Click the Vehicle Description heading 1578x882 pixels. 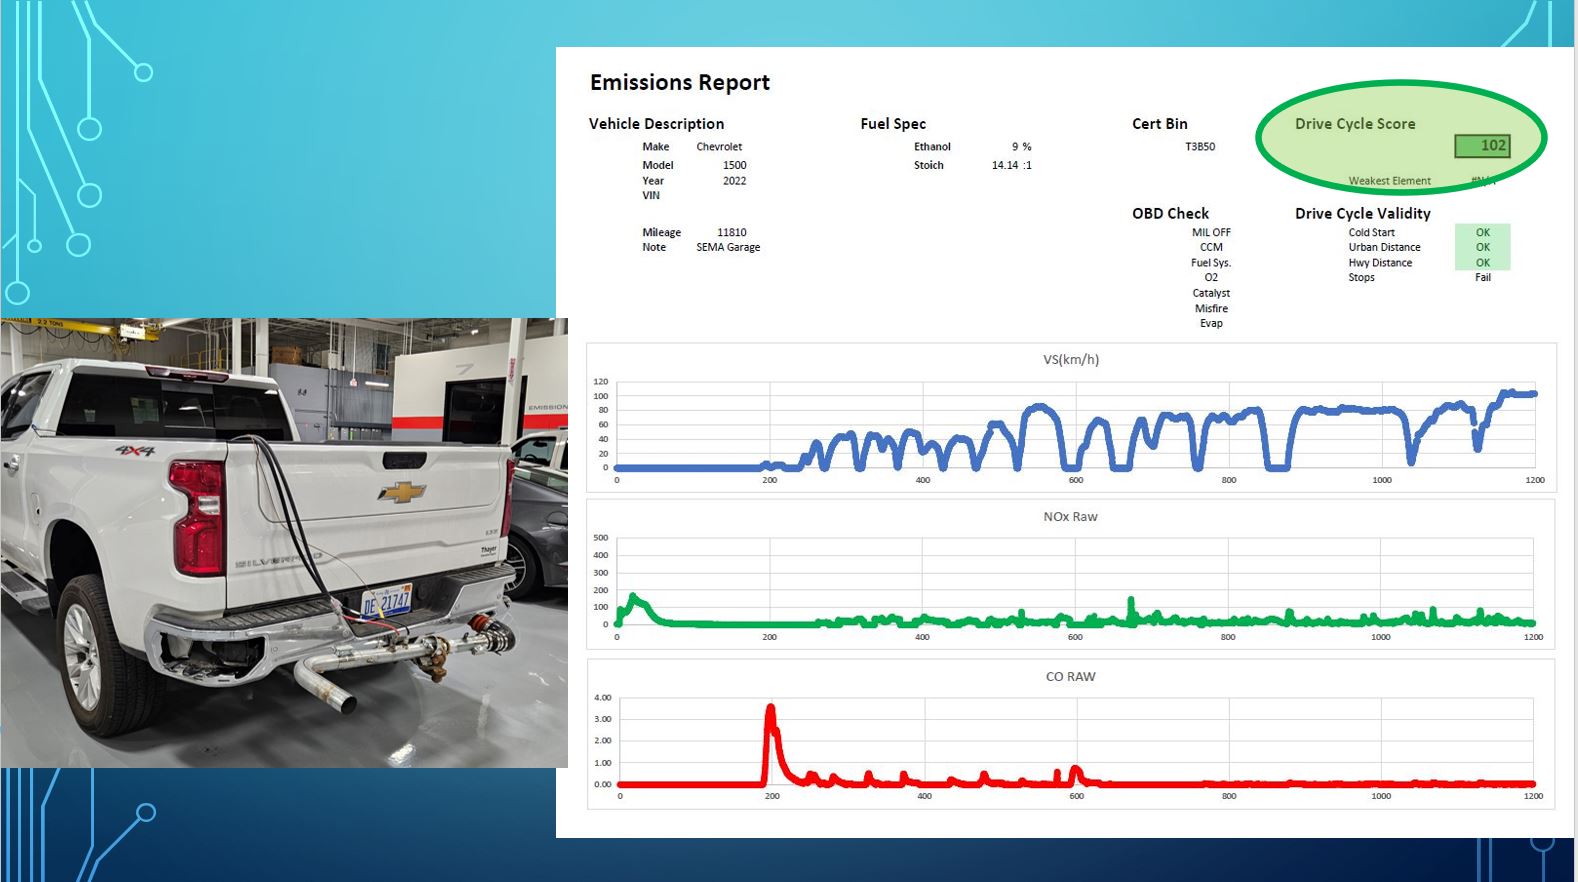point(656,124)
